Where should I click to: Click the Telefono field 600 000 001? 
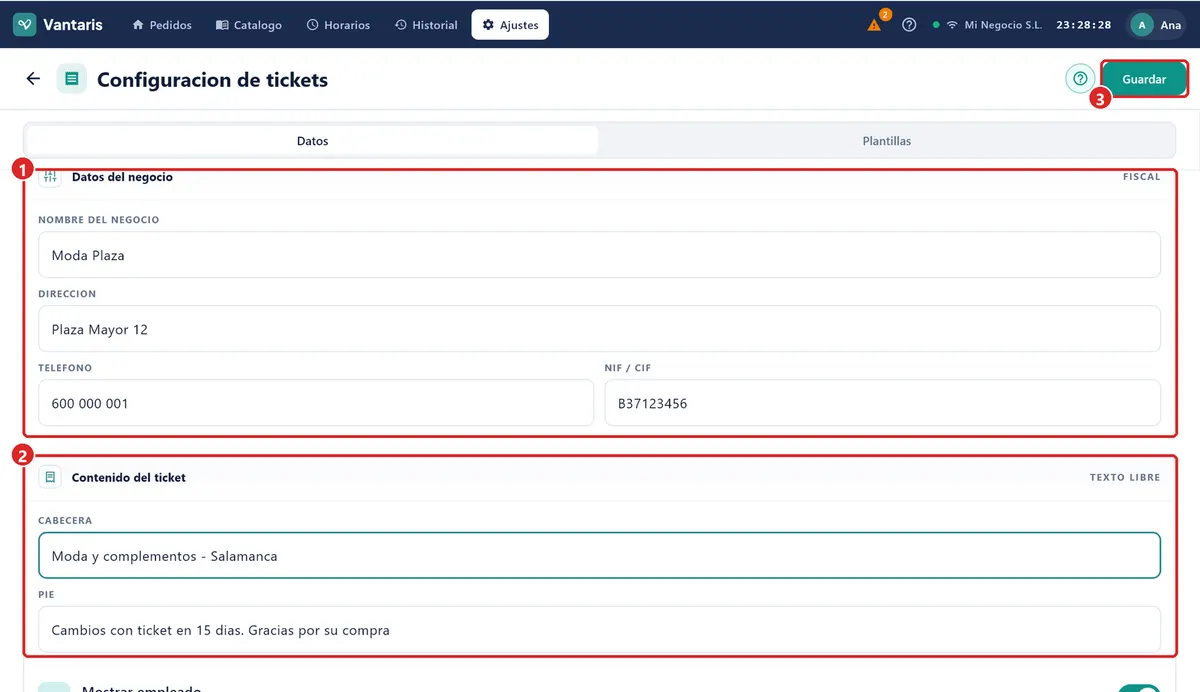click(316, 403)
